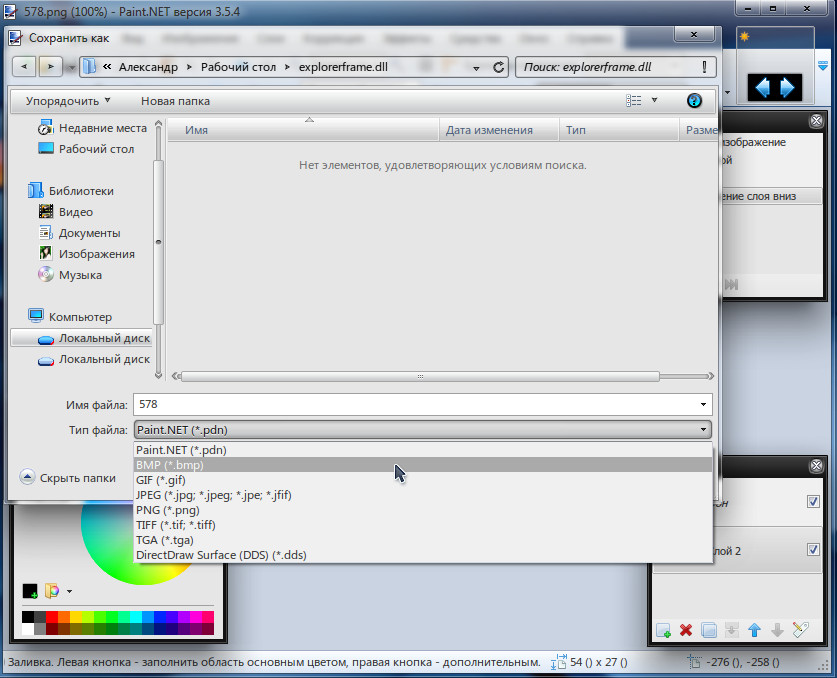
Task: Click the grayed-out Merge layer down icon
Action: pyautogui.click(x=732, y=630)
